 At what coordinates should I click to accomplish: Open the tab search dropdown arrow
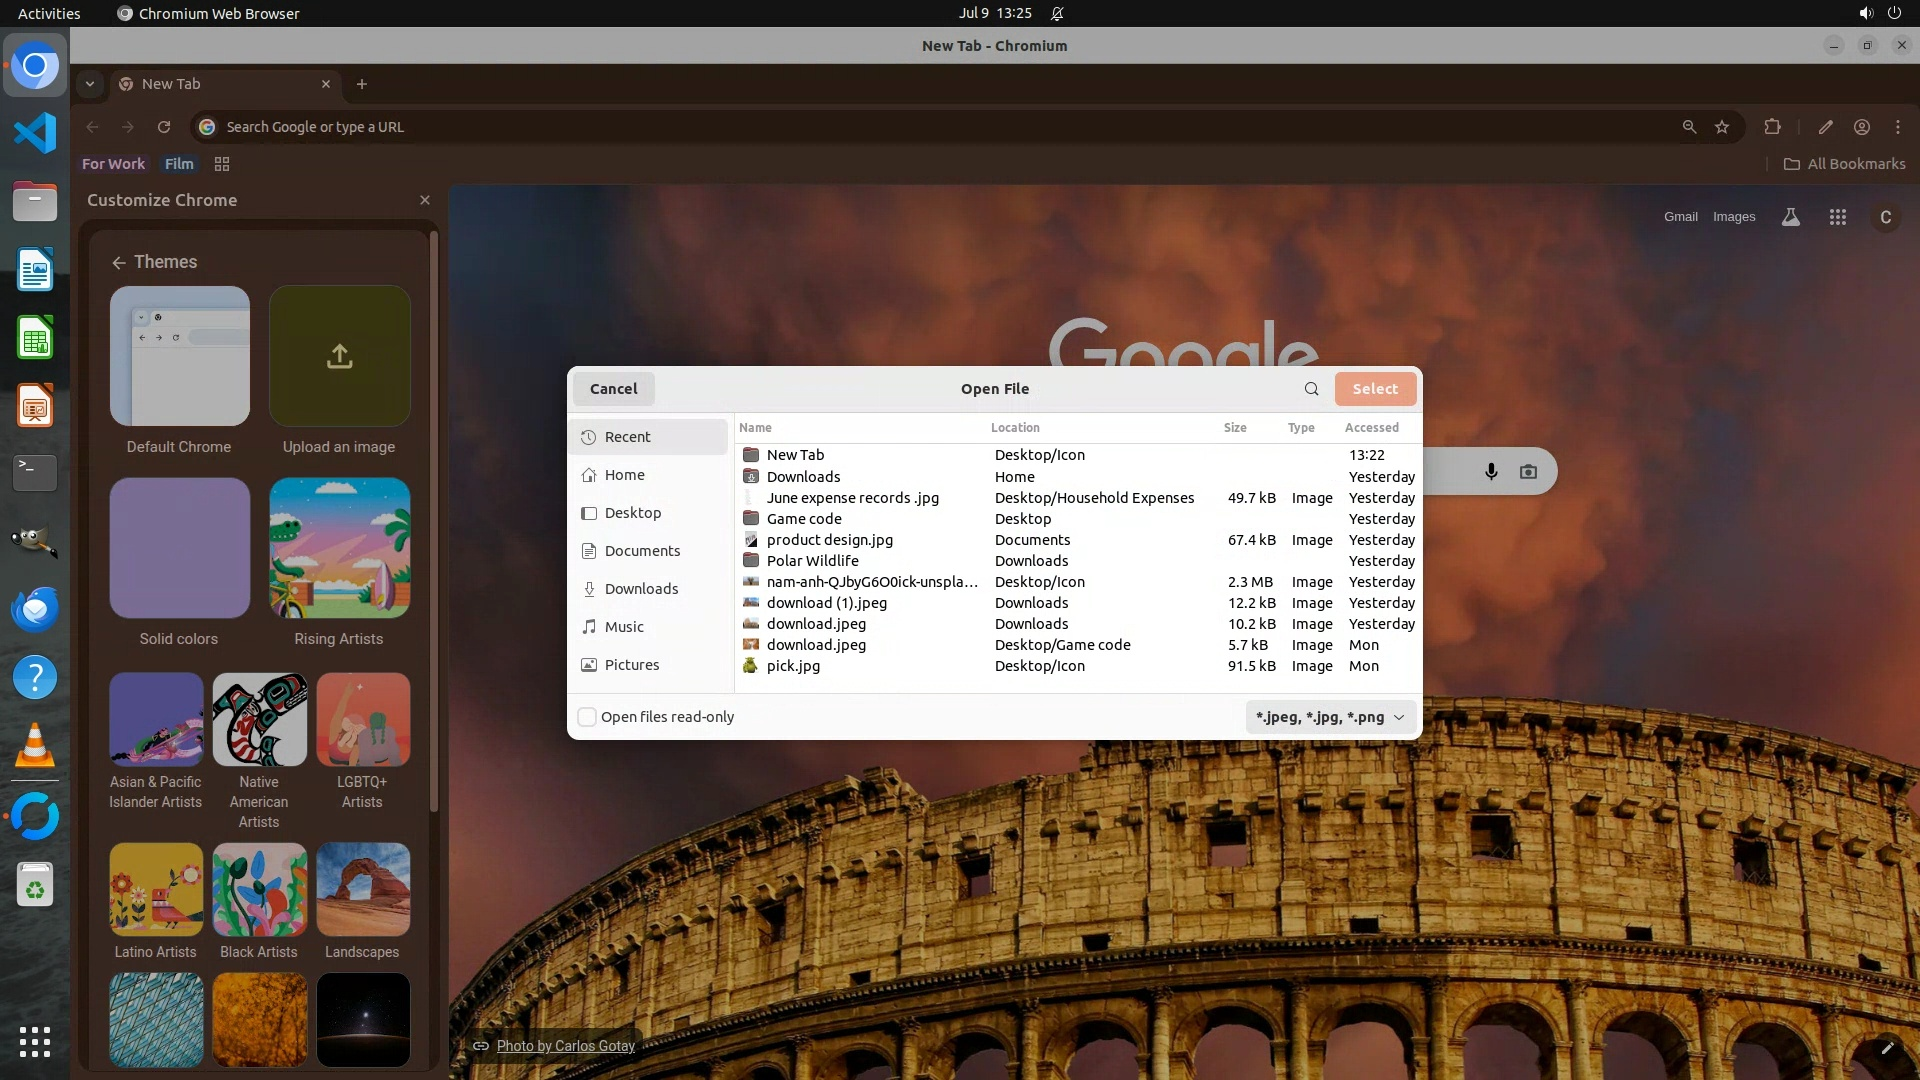90,84
